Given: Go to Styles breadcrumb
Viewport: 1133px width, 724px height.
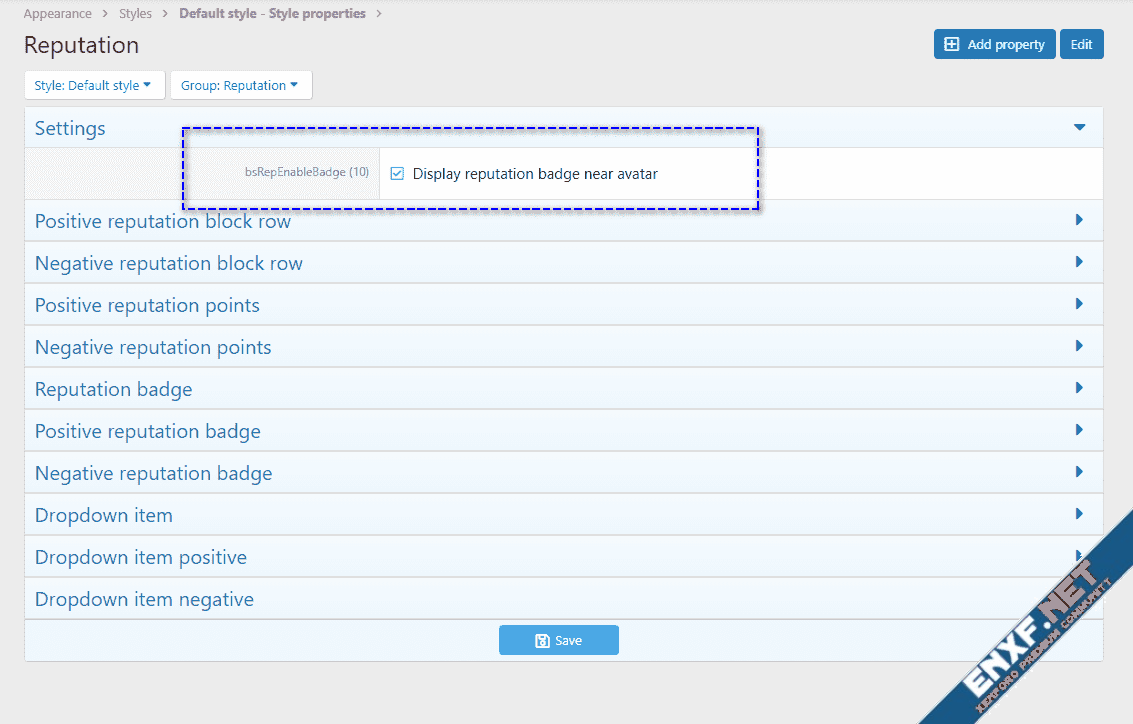Looking at the screenshot, I should pyautogui.click(x=135, y=14).
